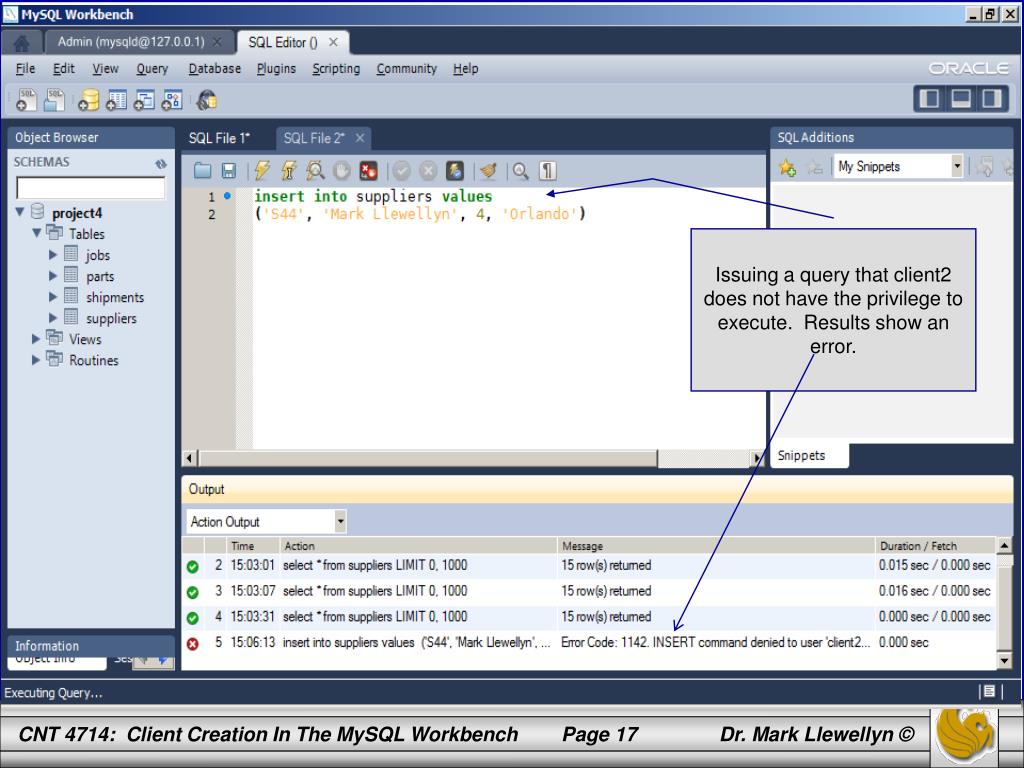This screenshot has width=1024, height=768.
Task: Toggle the right sidebar panel view
Action: click(x=992, y=99)
